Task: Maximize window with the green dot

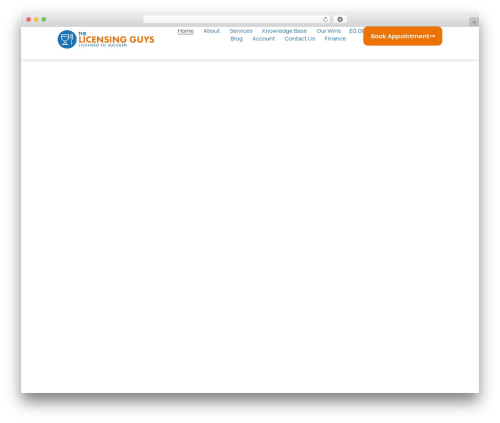Action: pos(44,19)
